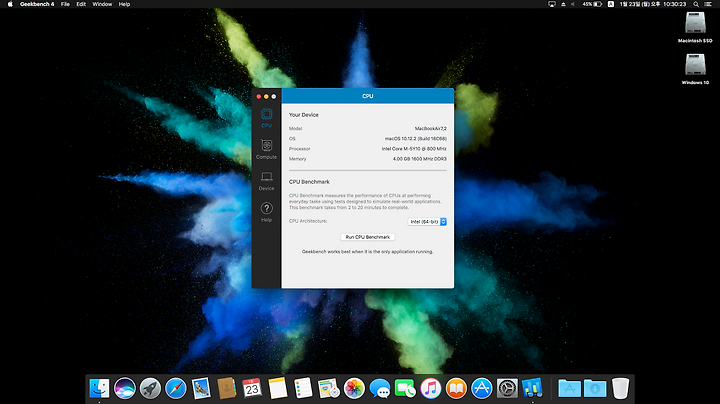Open Siri from the Dock
Image resolution: width=720 pixels, height=404 pixels.
[125, 388]
